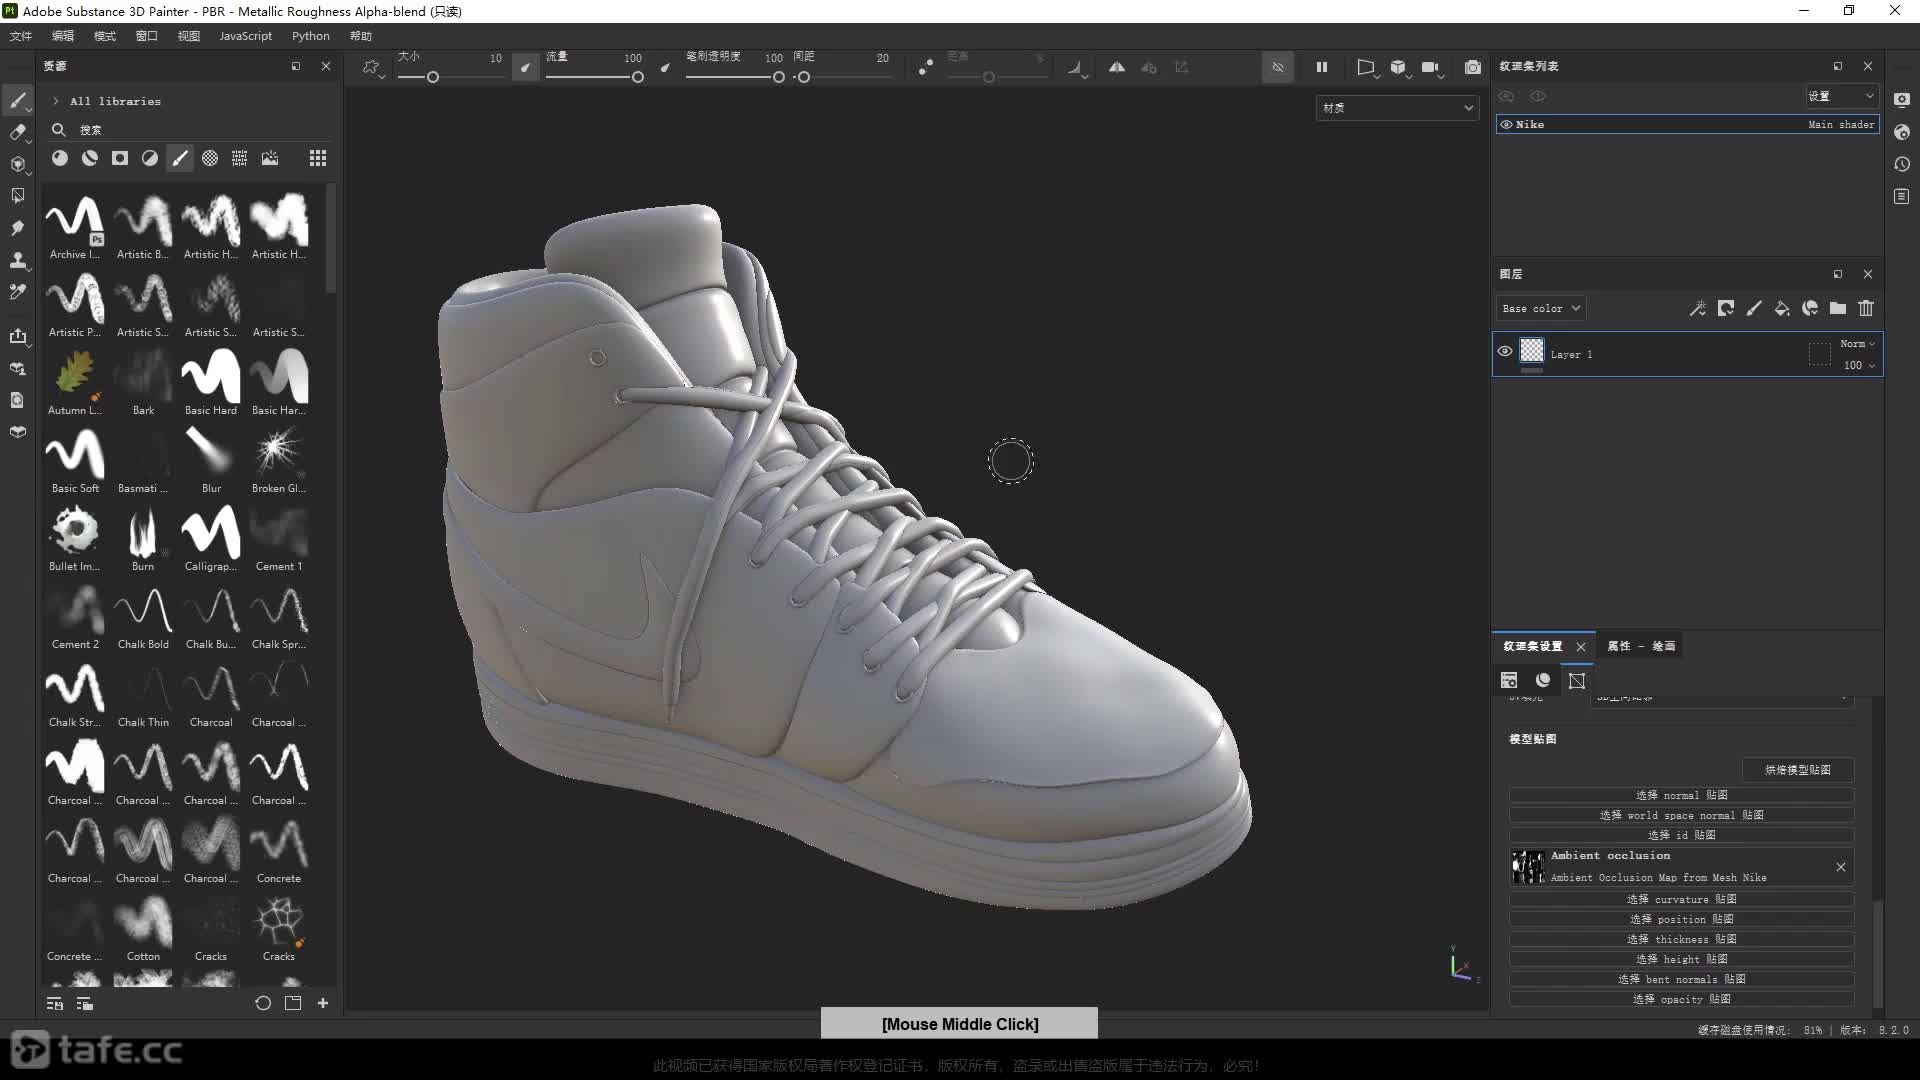
Task: Open the 文件 (File) menu
Action: (21, 36)
